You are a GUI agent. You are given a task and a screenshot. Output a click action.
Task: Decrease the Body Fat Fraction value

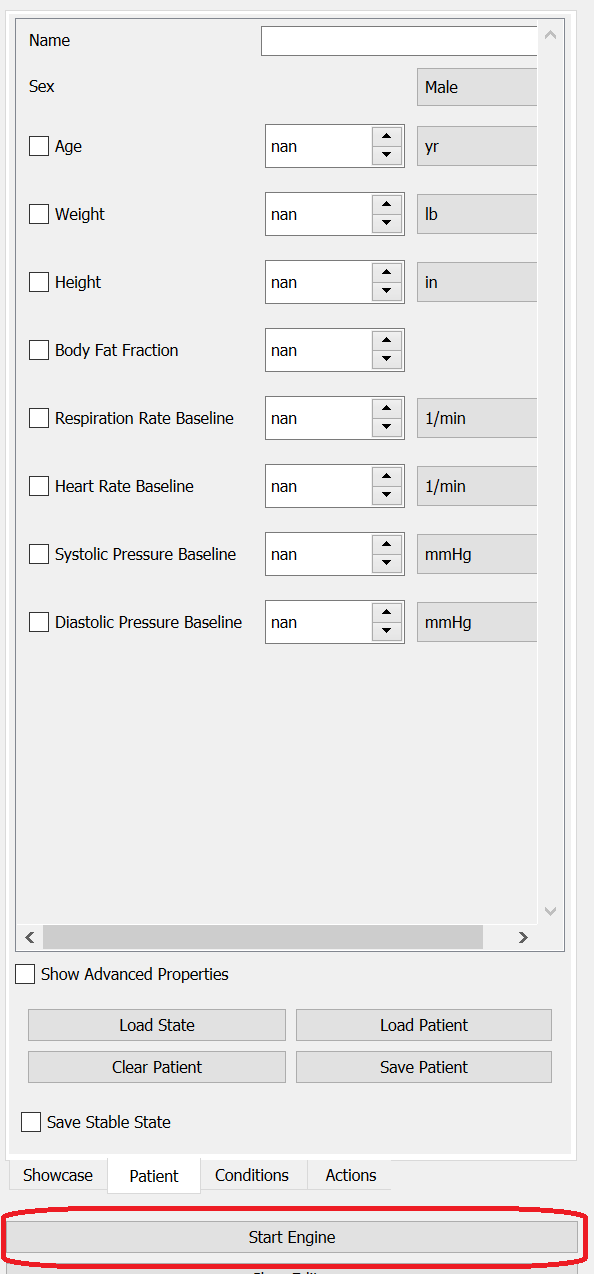[387, 359]
